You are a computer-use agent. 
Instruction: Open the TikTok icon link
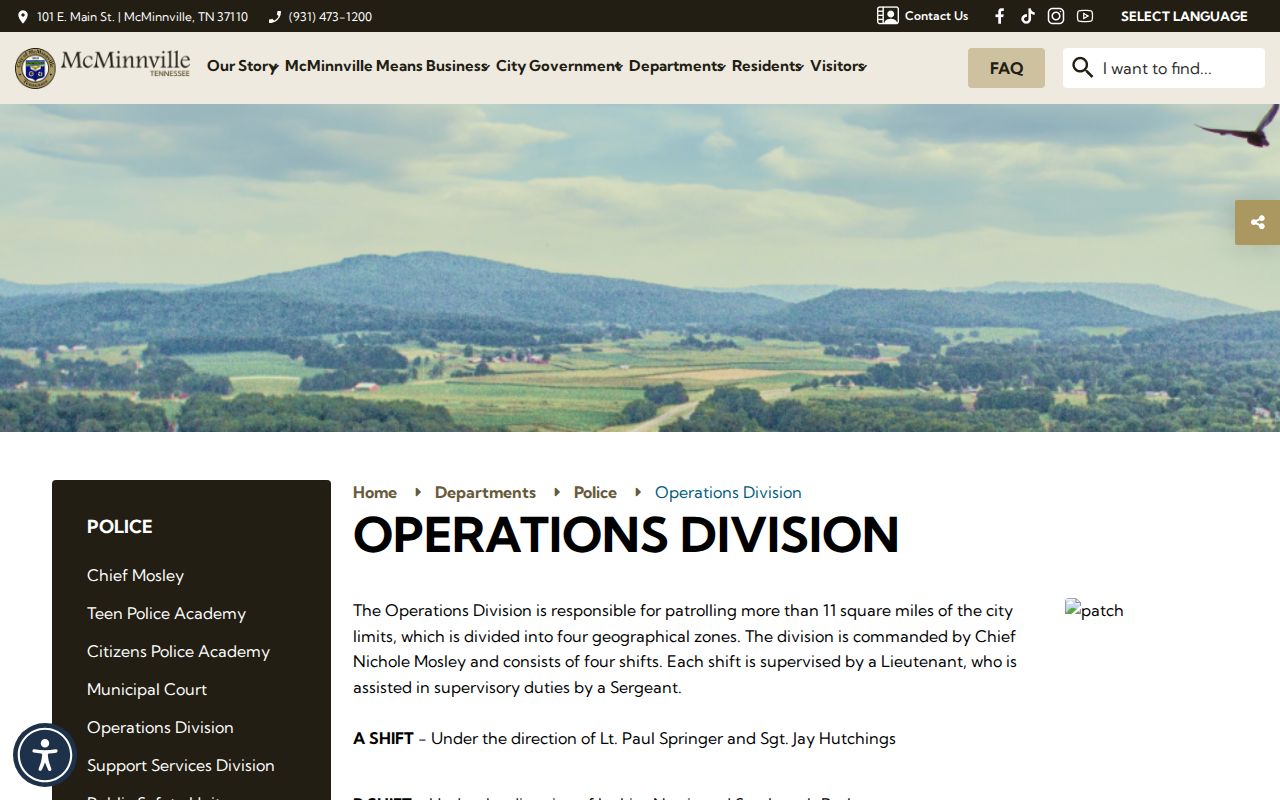(1027, 16)
